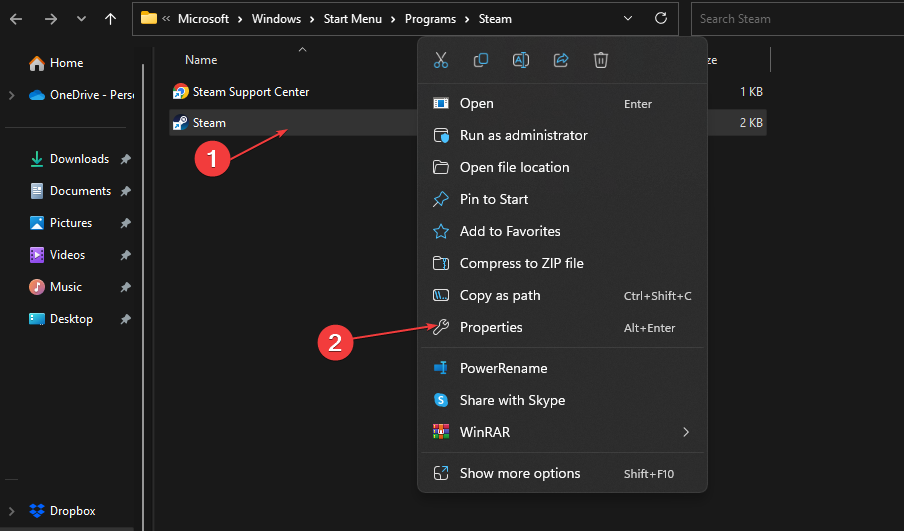Image resolution: width=904 pixels, height=531 pixels.
Task: Expand the Dropbox tree node
Action: (12, 511)
